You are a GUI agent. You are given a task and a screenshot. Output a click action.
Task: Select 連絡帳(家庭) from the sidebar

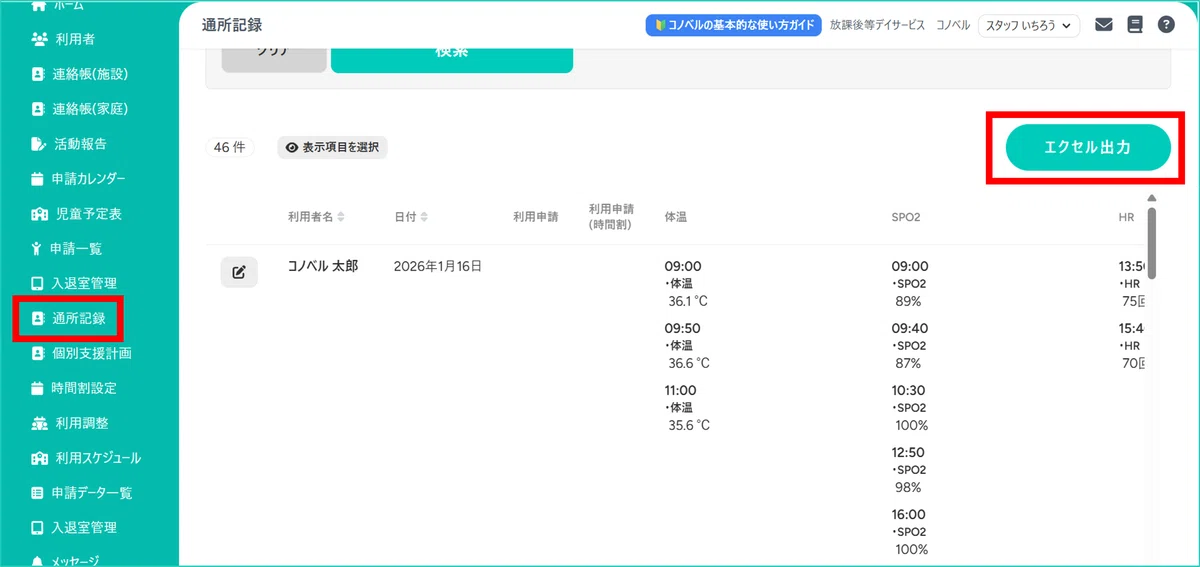(x=89, y=109)
